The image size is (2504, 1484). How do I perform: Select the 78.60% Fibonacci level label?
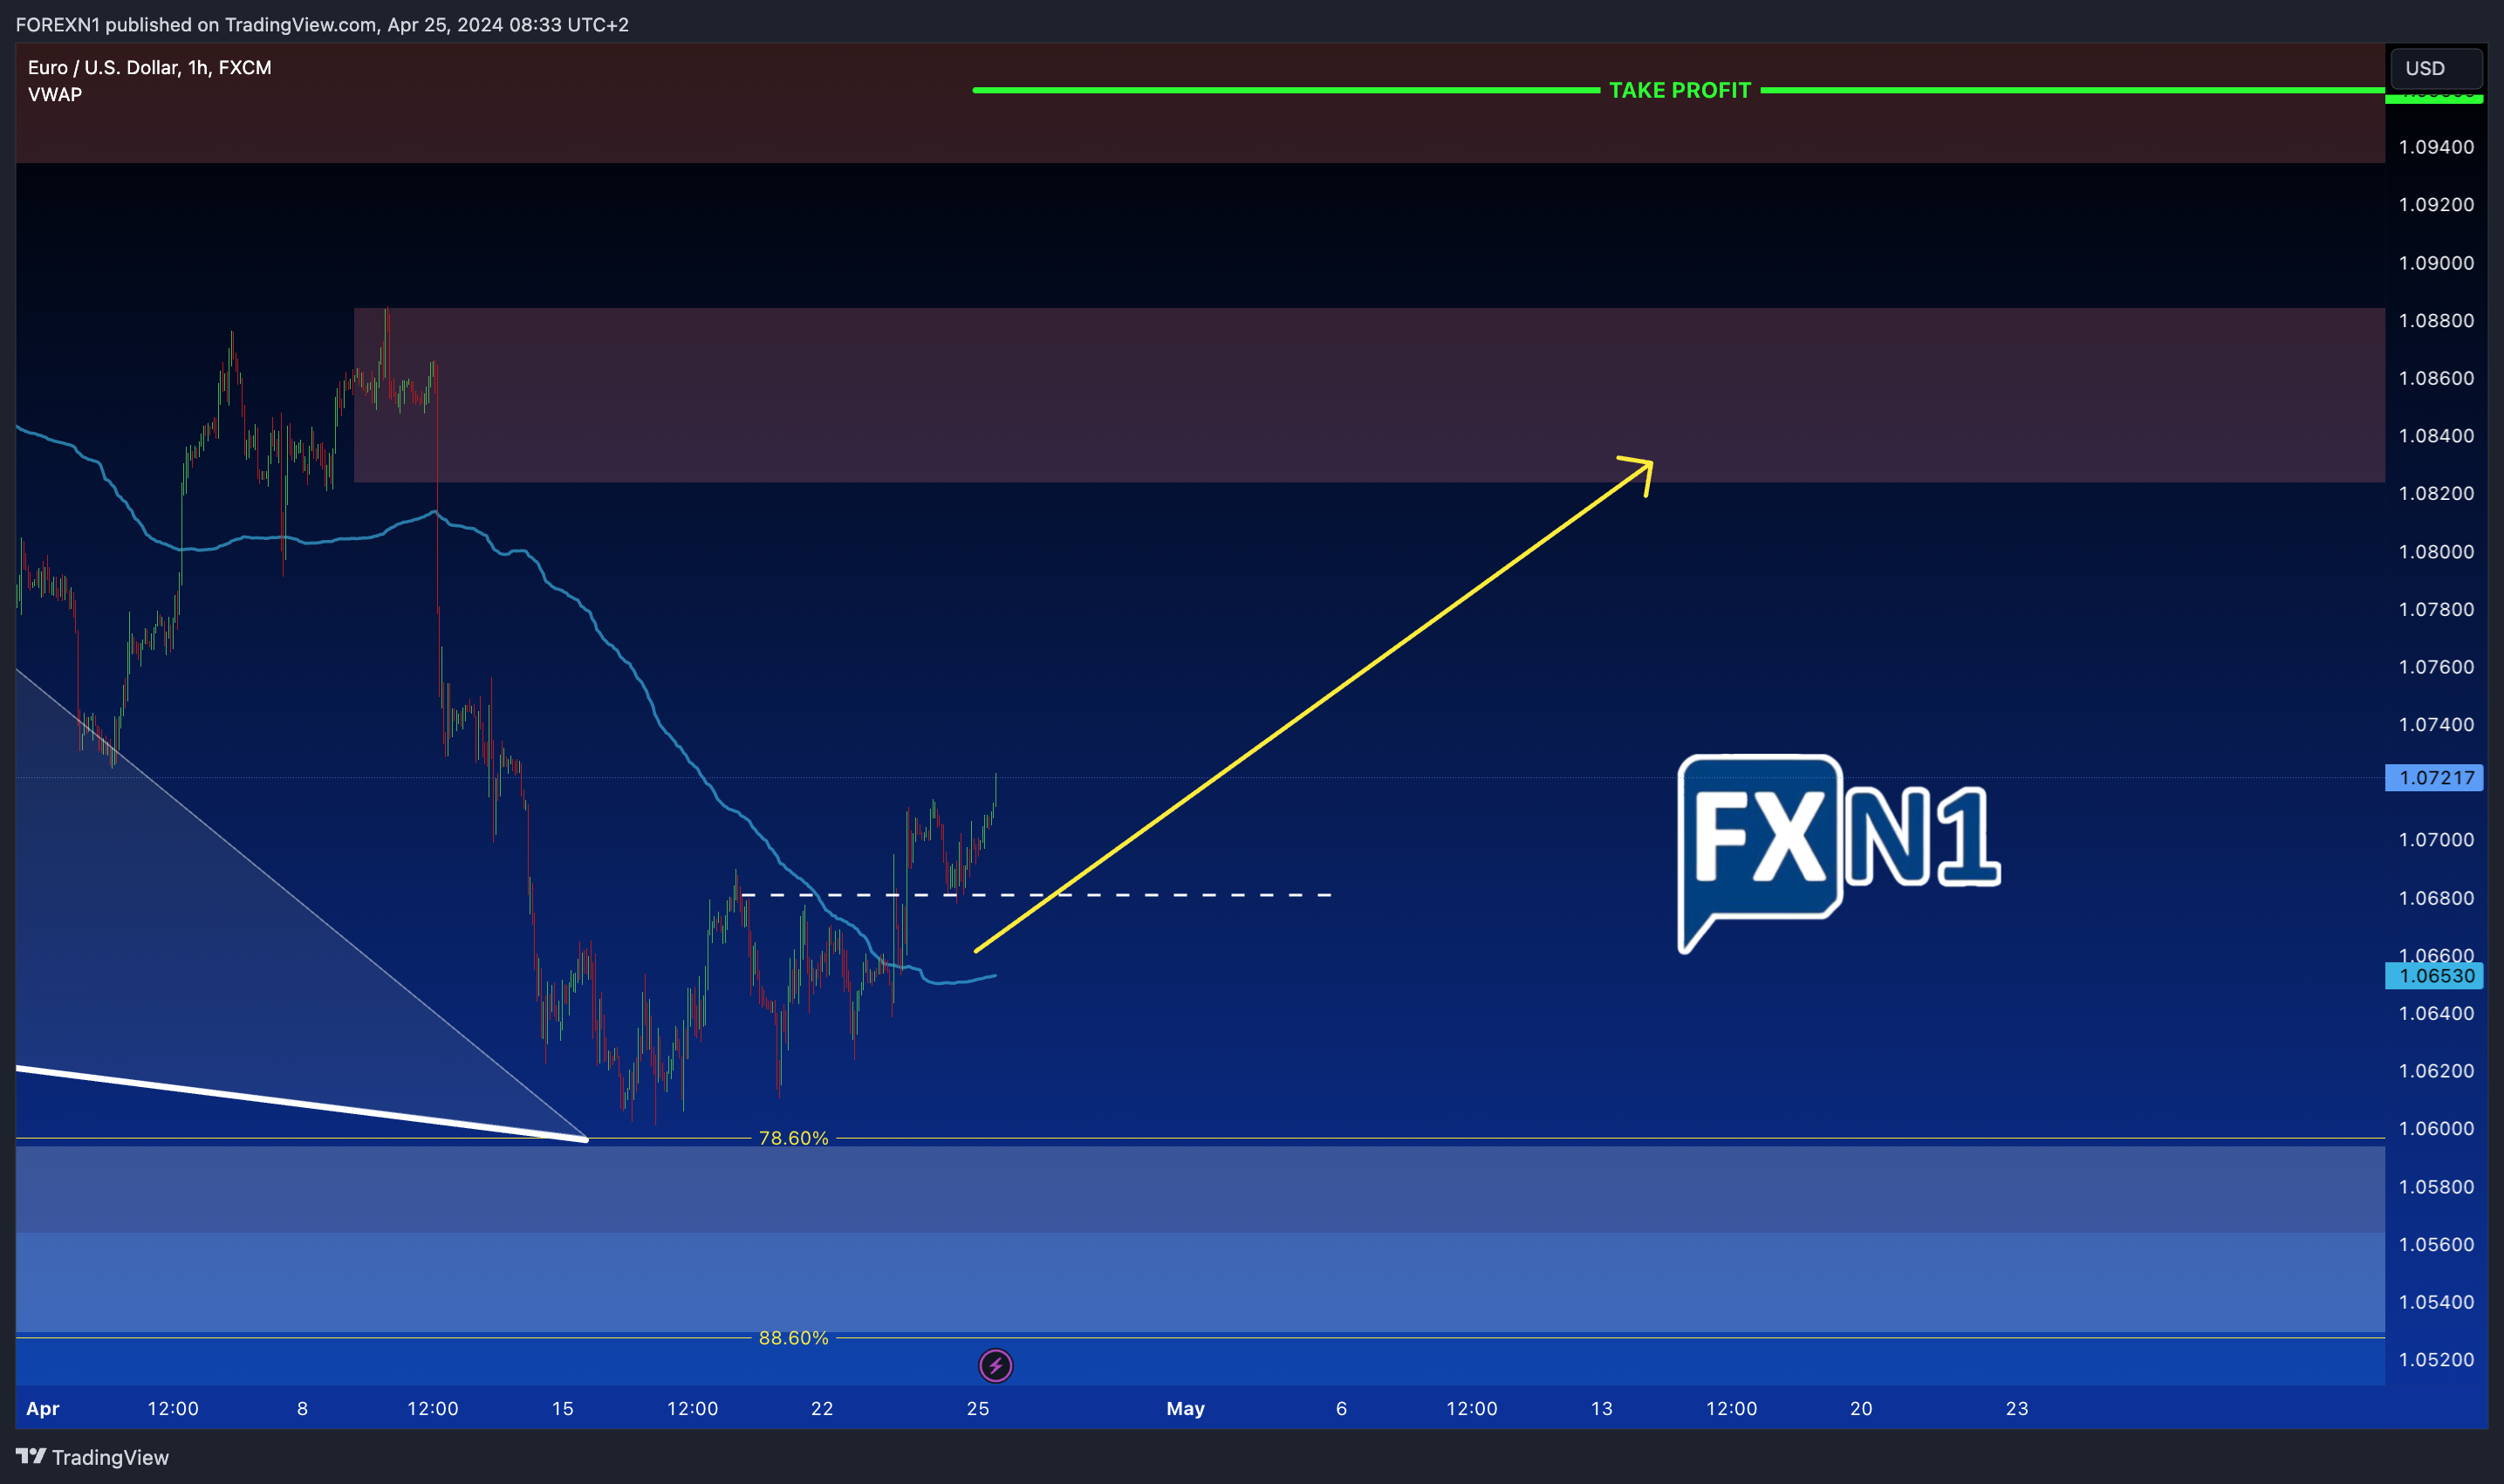click(793, 1138)
